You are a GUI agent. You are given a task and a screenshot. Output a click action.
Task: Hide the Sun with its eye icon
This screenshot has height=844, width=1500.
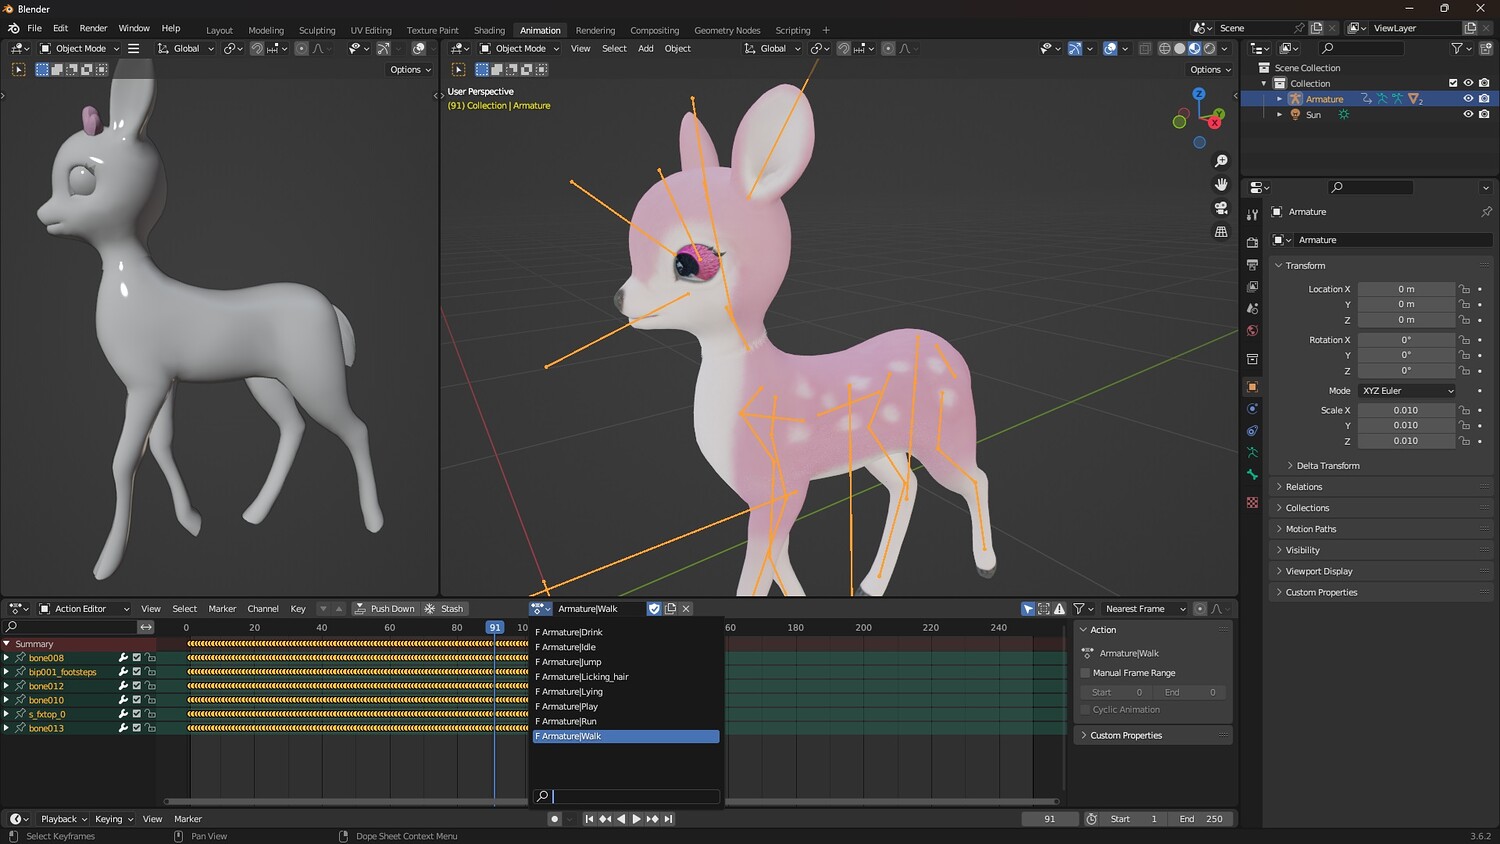point(1468,114)
